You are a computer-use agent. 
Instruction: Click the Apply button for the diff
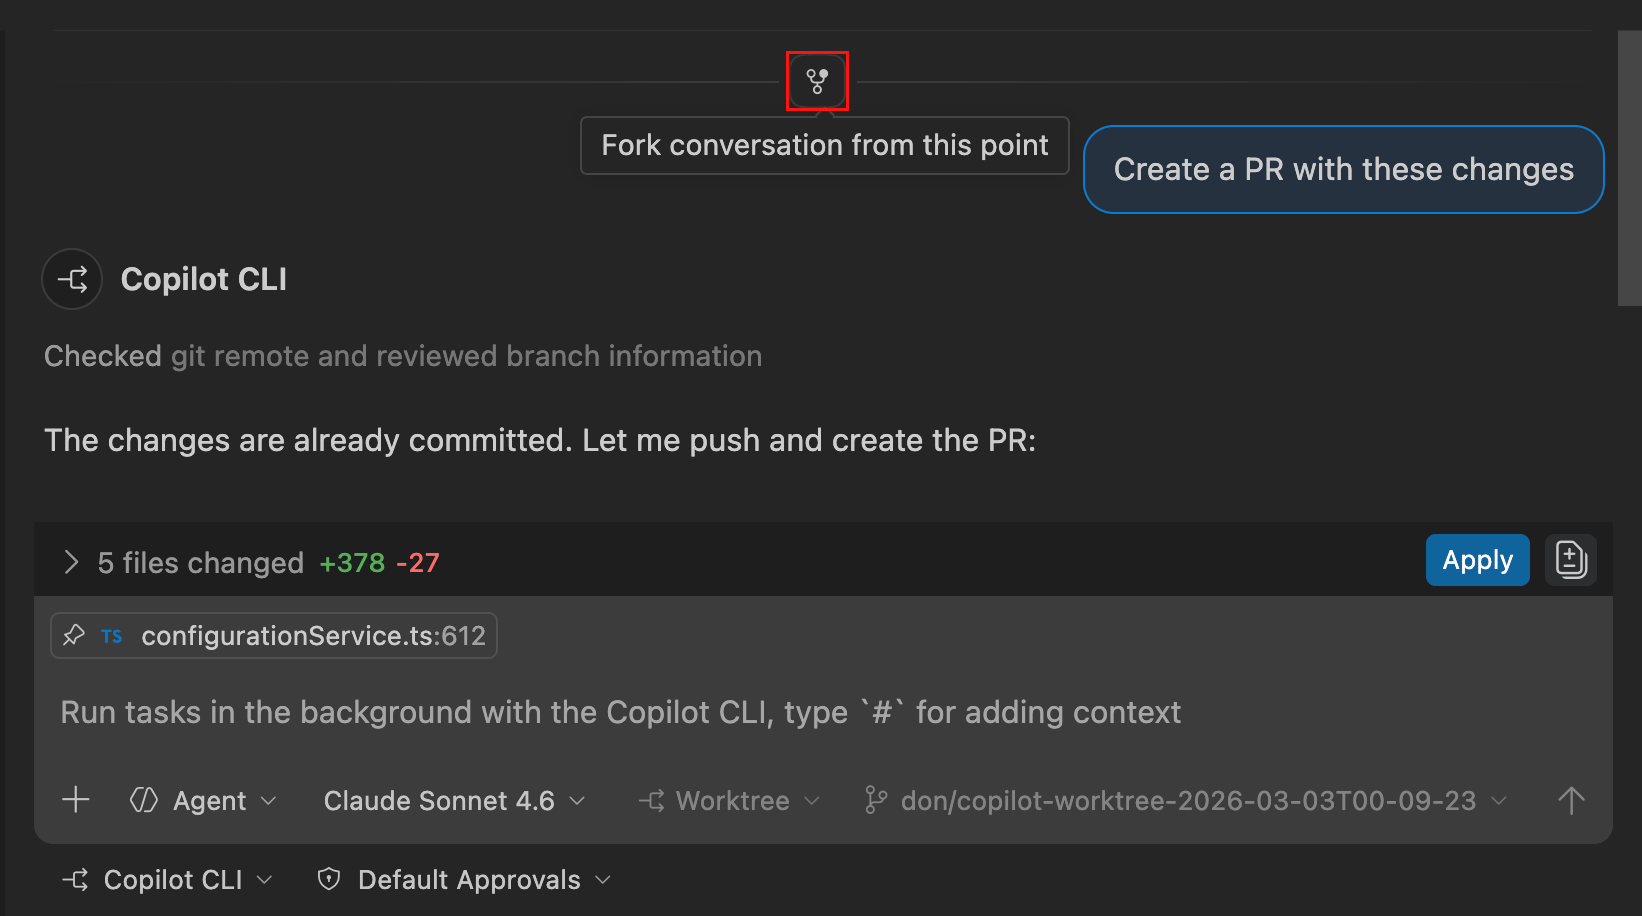(1477, 560)
